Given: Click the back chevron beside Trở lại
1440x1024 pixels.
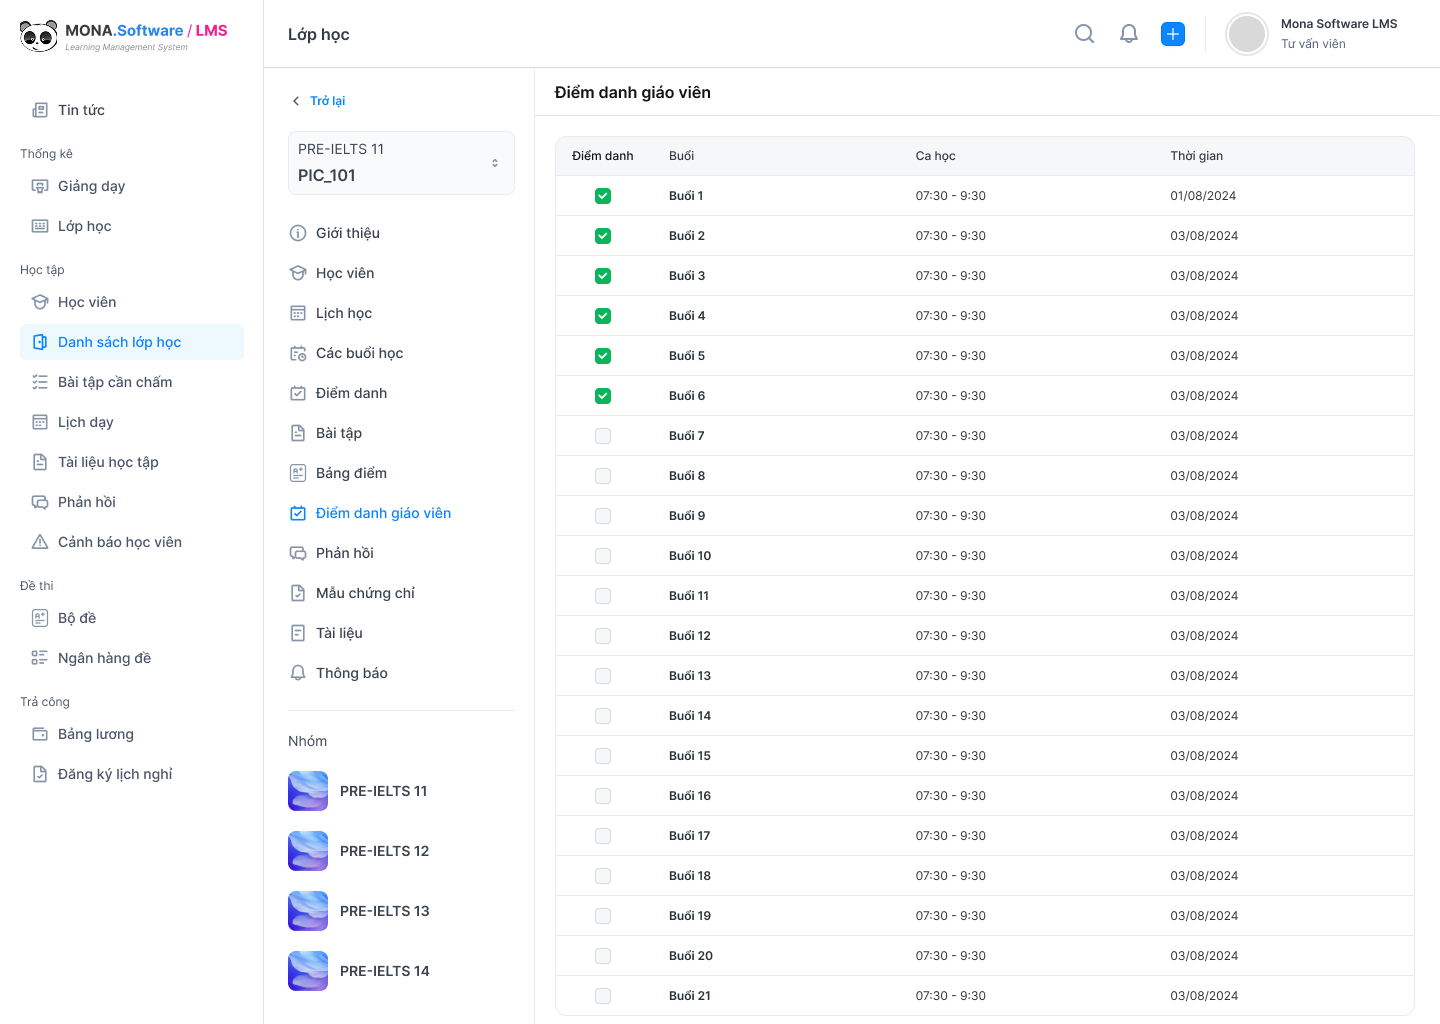Looking at the screenshot, I should pyautogui.click(x=296, y=101).
